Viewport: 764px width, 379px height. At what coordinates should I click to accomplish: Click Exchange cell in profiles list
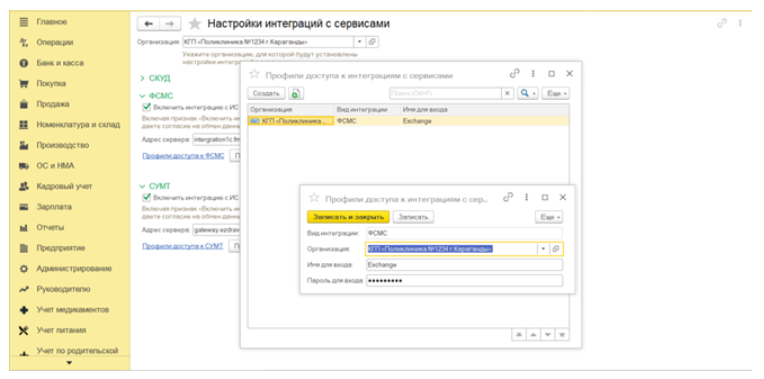(x=484, y=121)
